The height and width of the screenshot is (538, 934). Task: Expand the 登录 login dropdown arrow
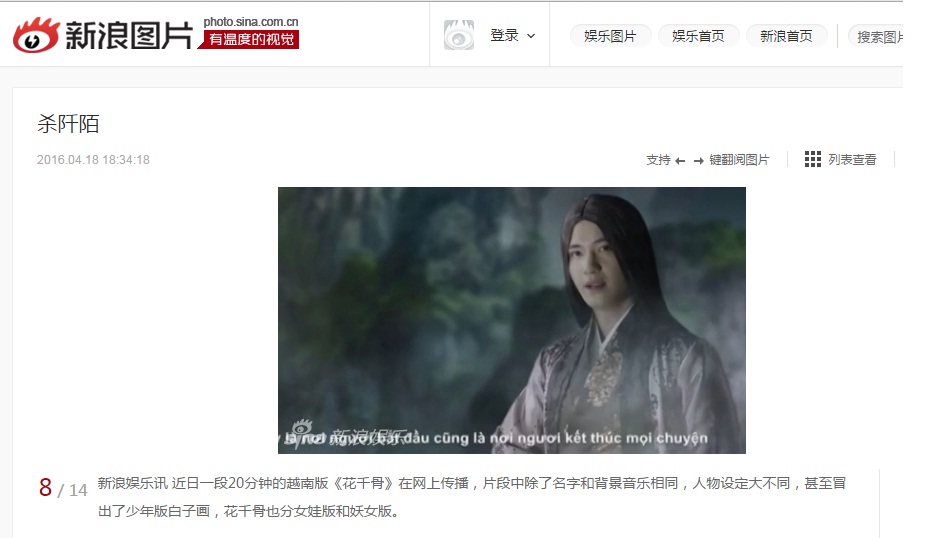pyautogui.click(x=531, y=36)
